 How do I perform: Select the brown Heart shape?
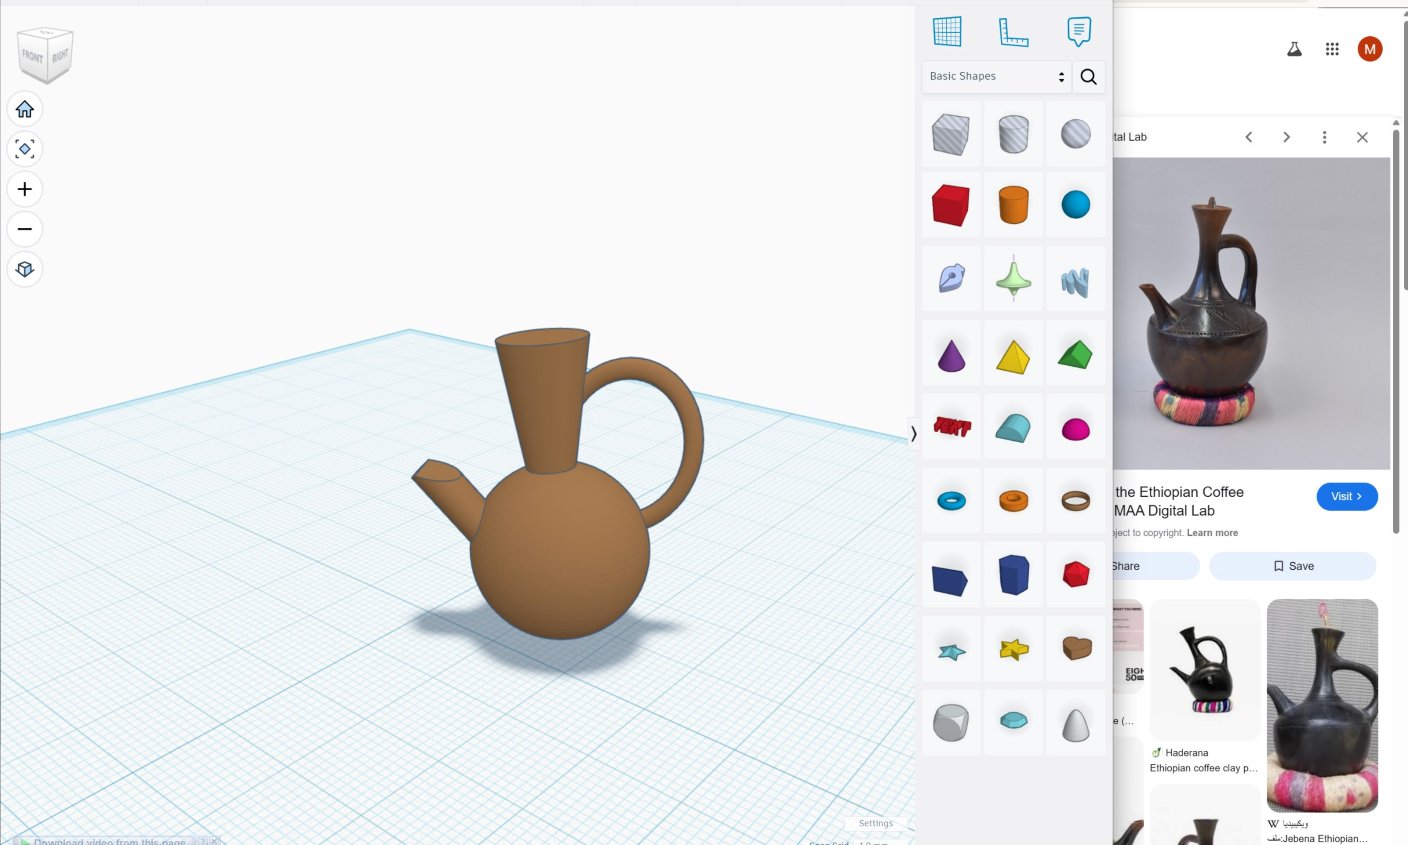(x=1076, y=649)
